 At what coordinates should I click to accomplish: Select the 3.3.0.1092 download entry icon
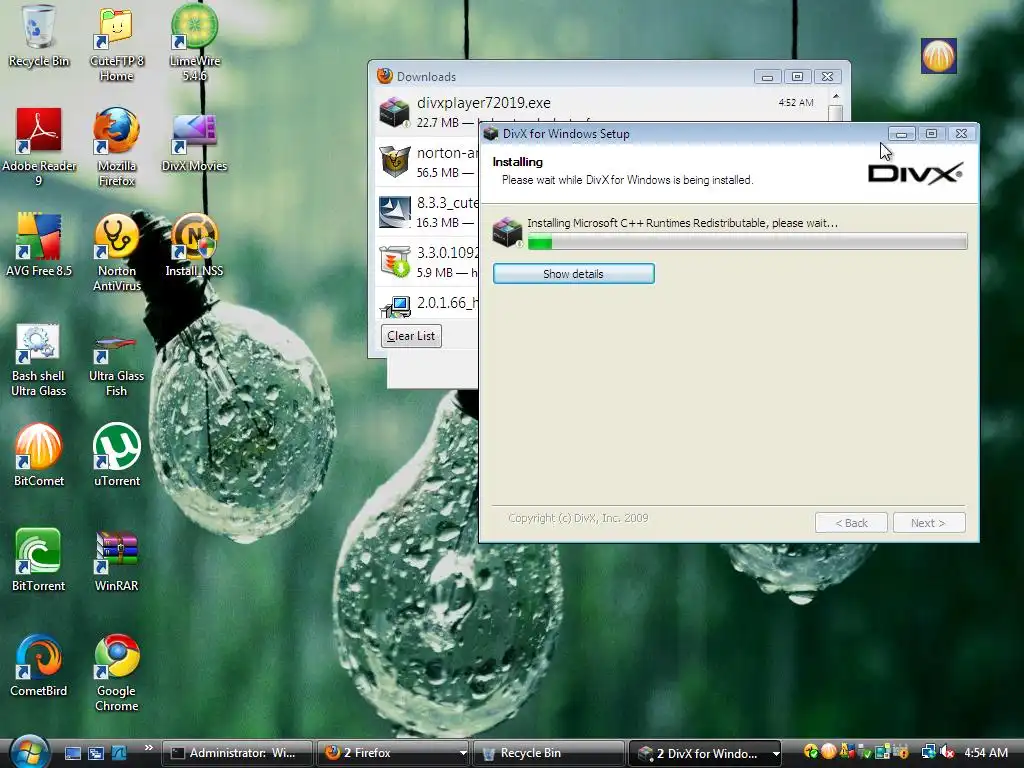click(x=394, y=261)
